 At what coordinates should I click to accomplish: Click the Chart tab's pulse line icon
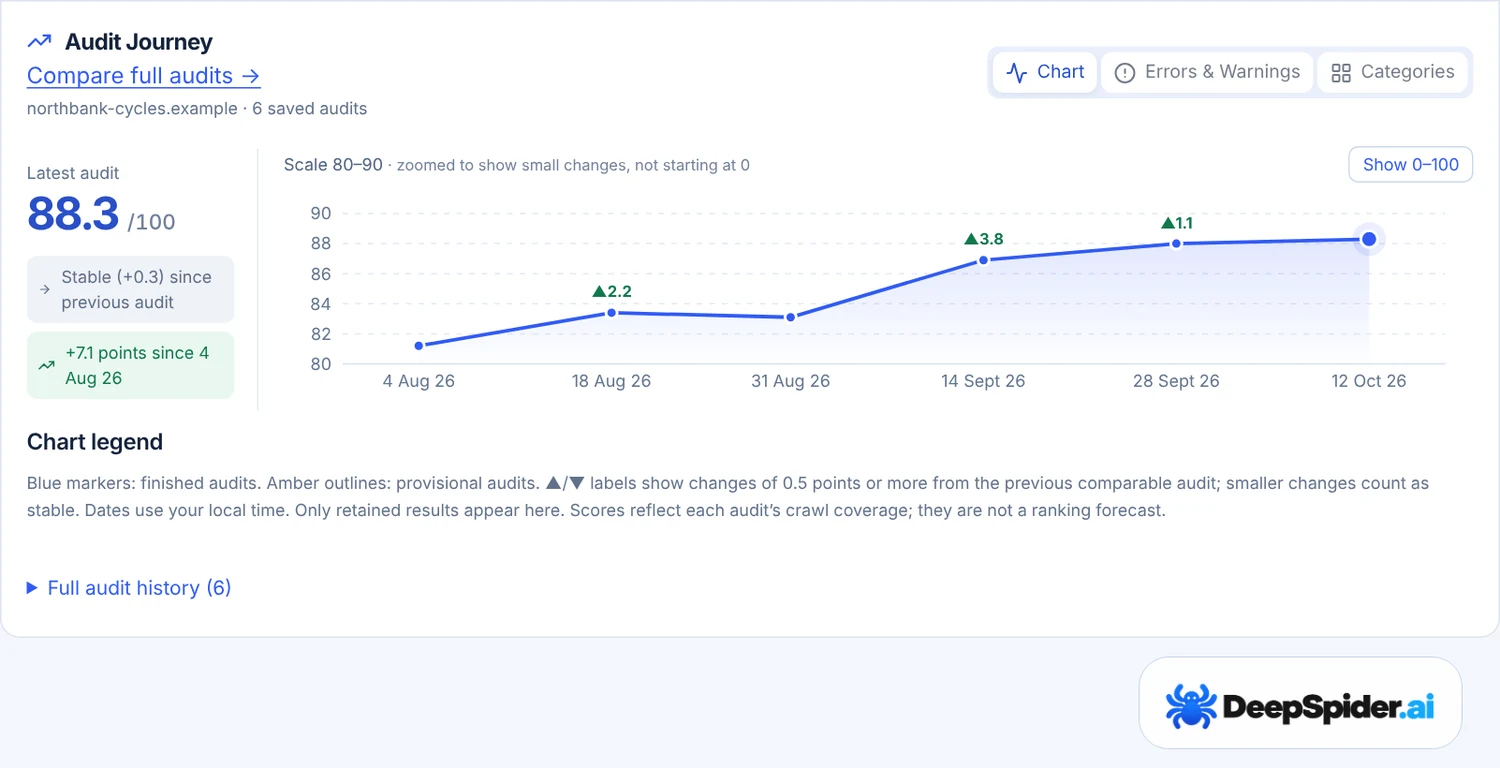tap(1017, 72)
